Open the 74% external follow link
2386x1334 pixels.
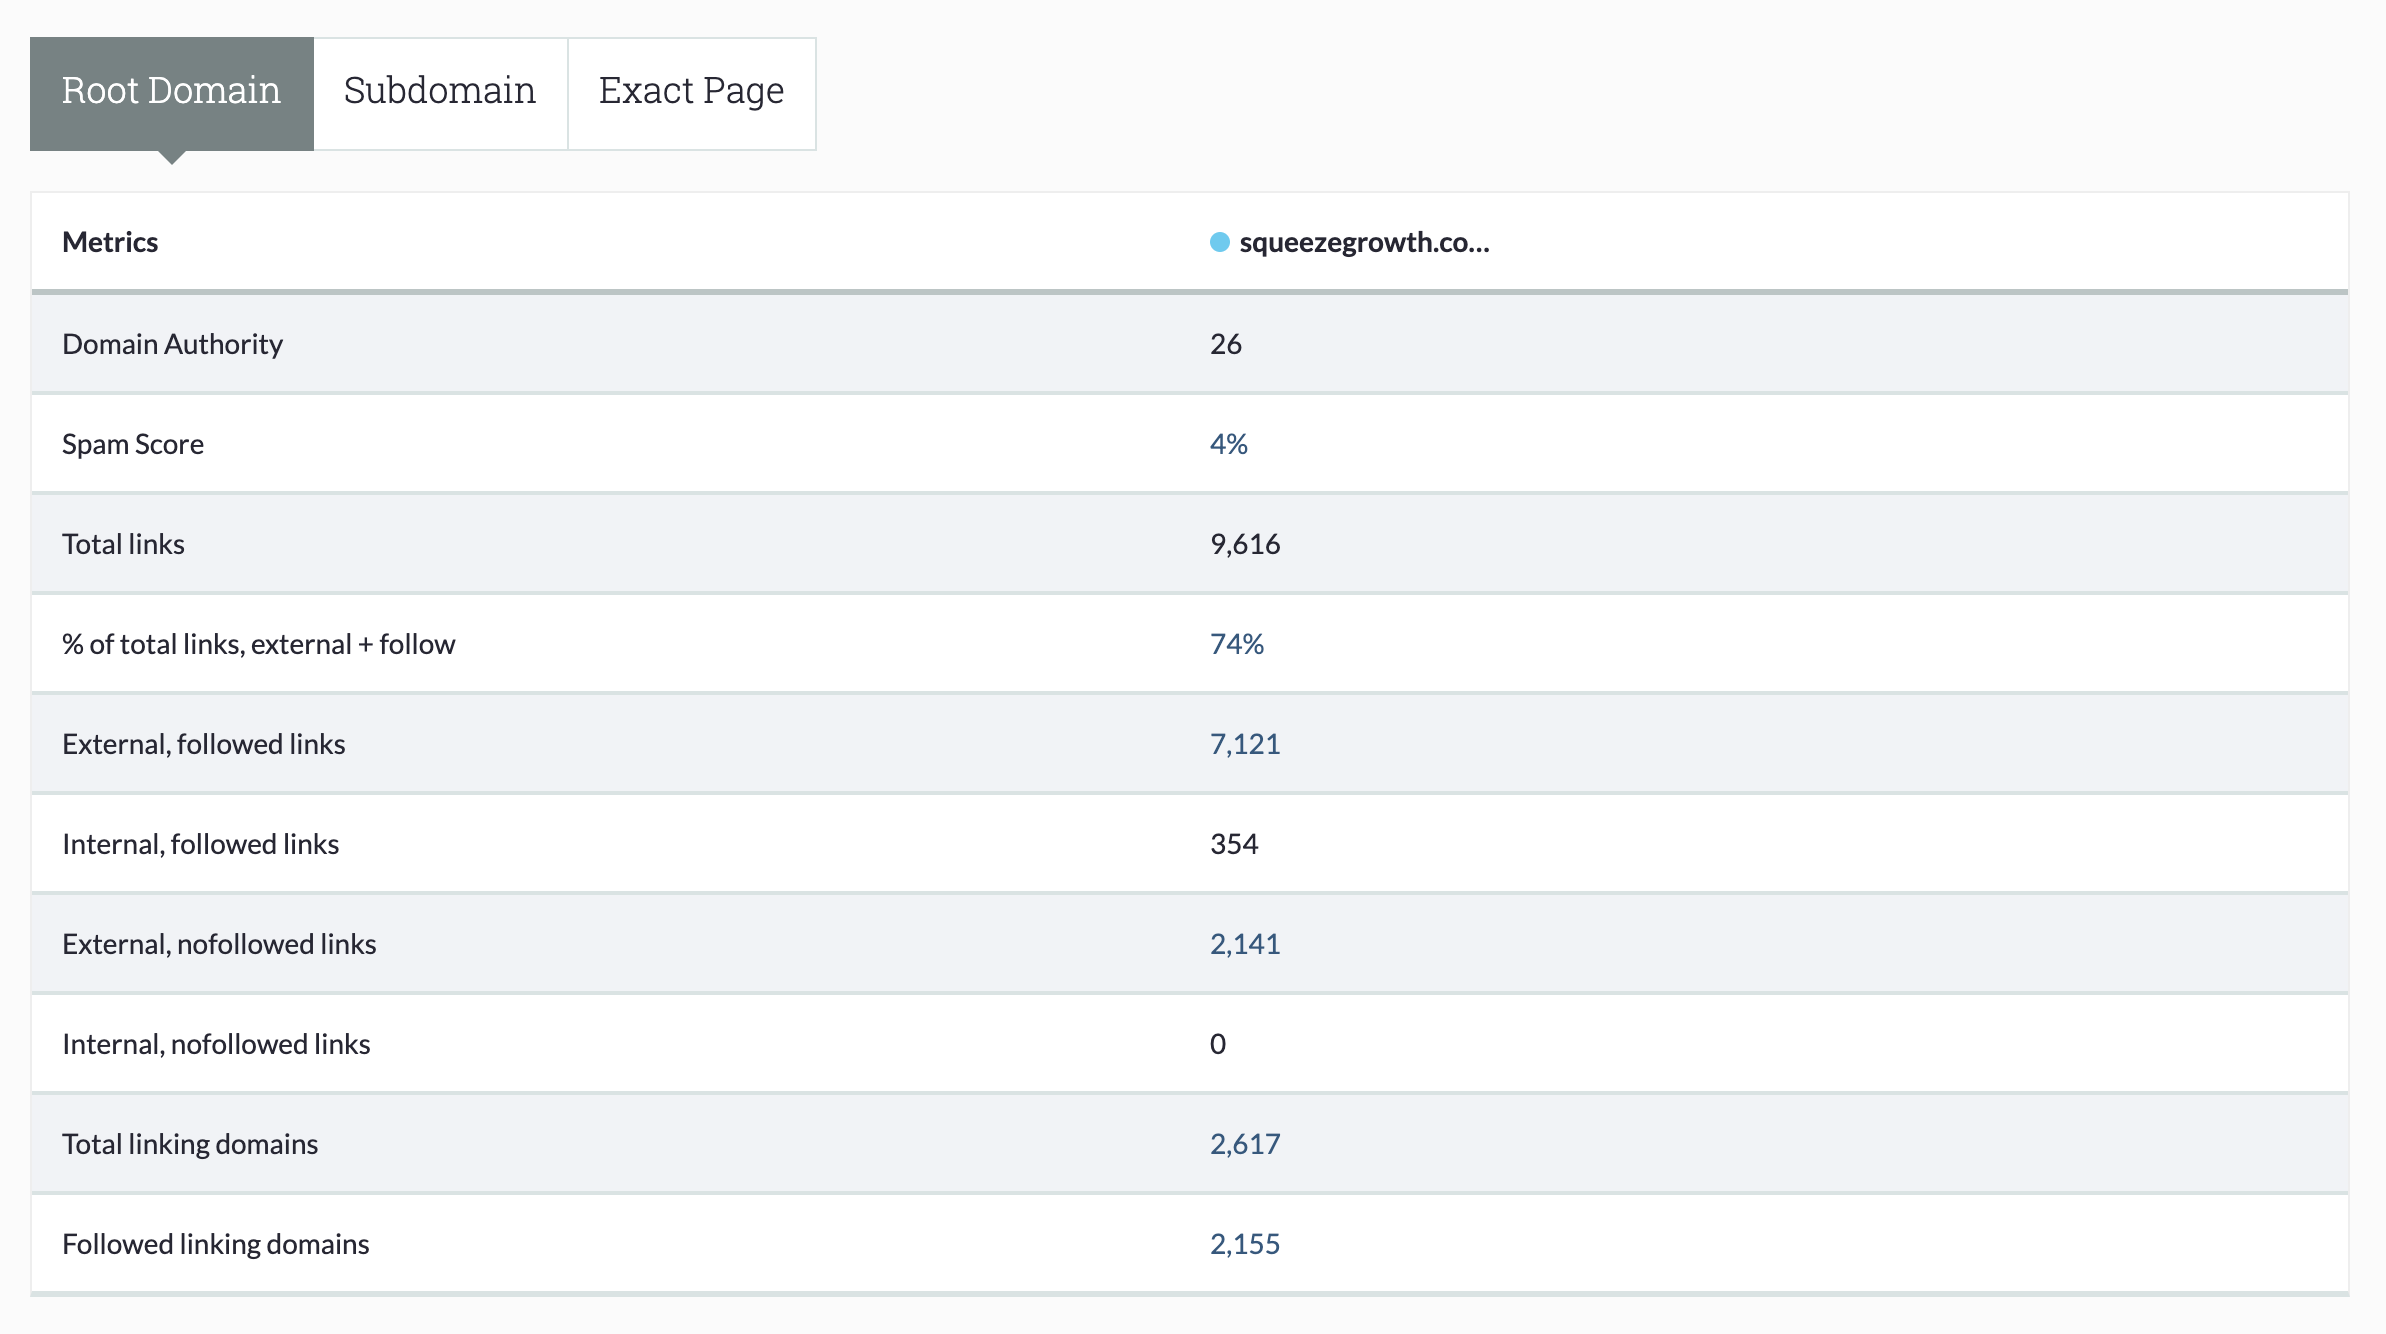[1237, 644]
